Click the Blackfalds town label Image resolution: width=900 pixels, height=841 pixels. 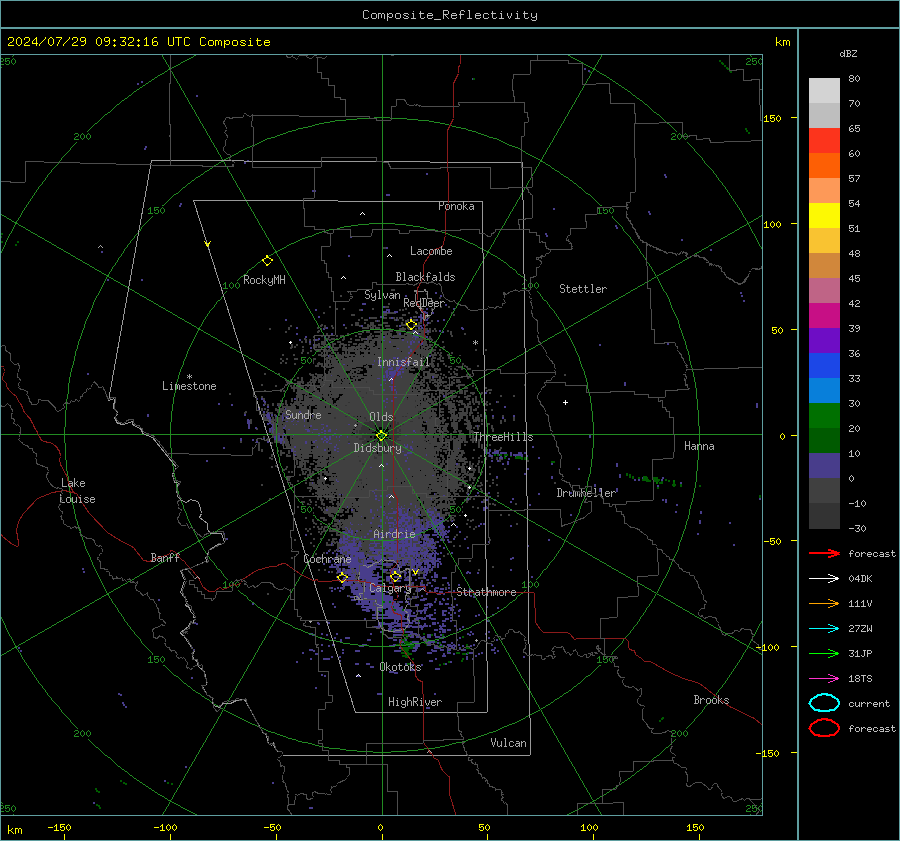425,277
